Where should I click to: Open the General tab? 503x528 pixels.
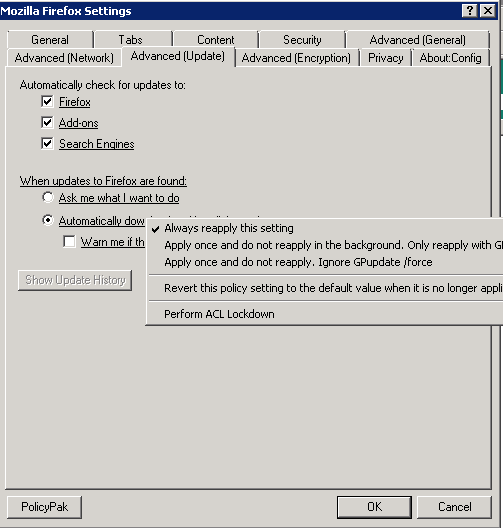[50, 40]
